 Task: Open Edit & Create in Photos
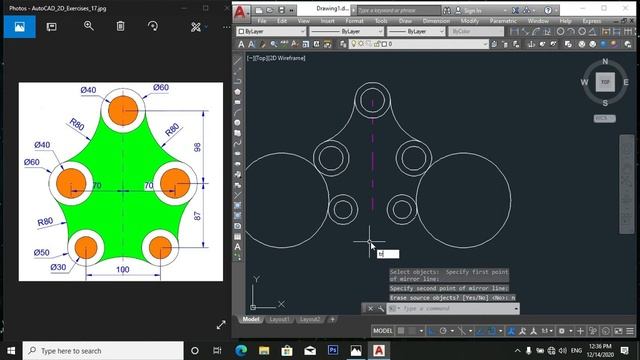pyautogui.click(x=199, y=27)
